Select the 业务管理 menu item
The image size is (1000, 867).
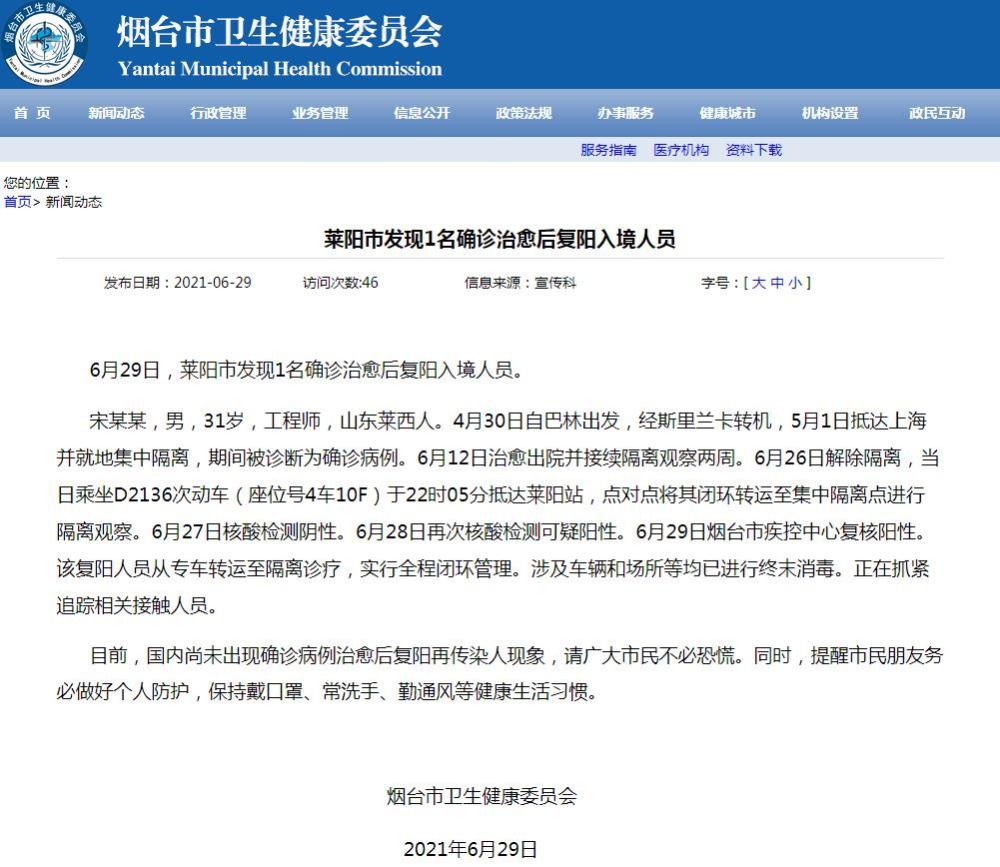(320, 113)
